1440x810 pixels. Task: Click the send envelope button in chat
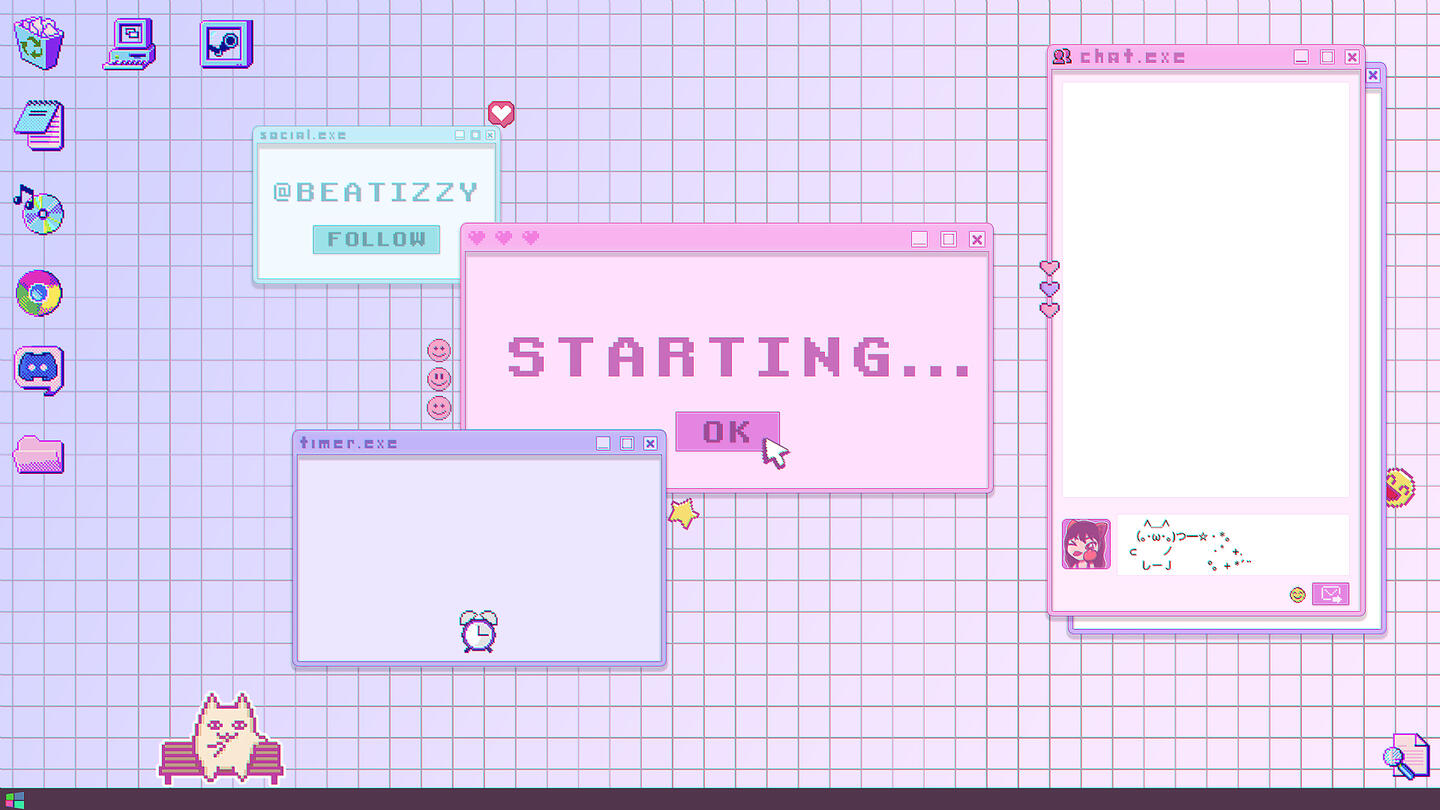1330,594
